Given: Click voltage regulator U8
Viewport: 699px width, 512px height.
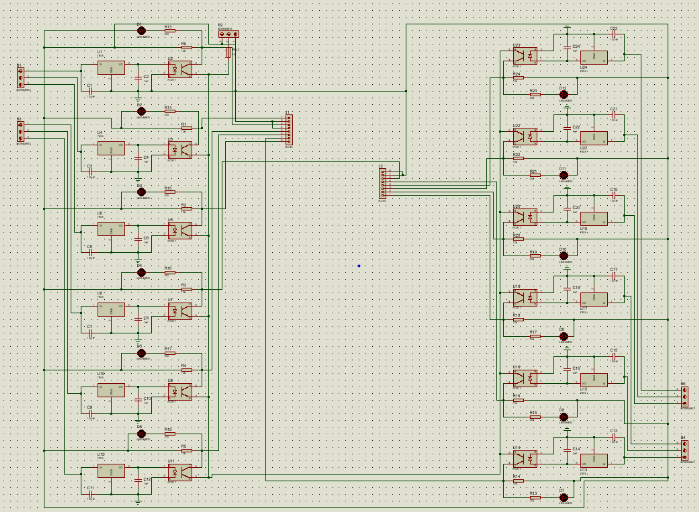Looking at the screenshot, I should click(111, 309).
